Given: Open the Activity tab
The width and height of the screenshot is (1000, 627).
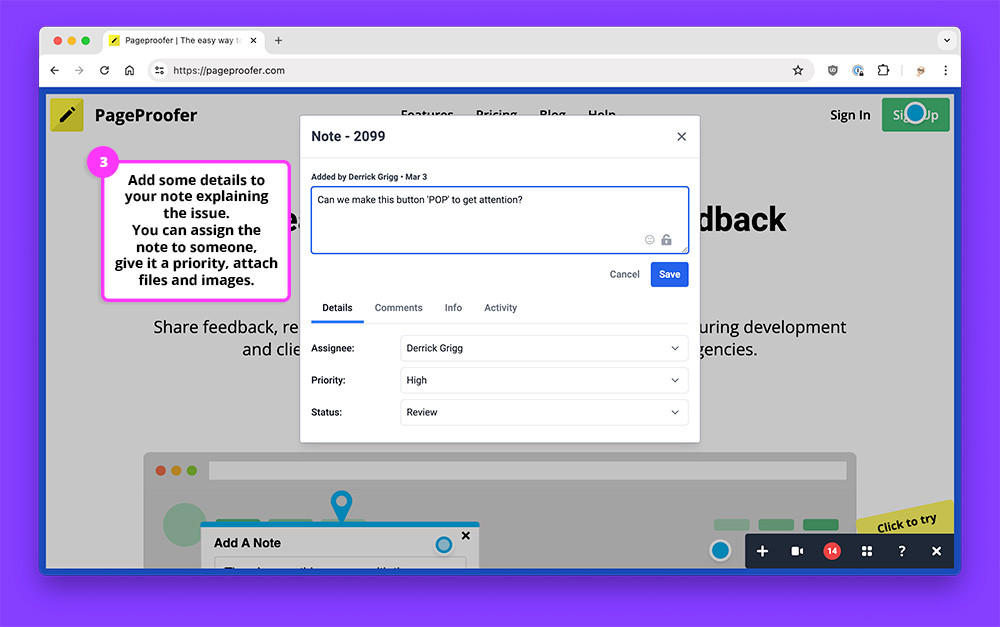Looking at the screenshot, I should tap(500, 308).
